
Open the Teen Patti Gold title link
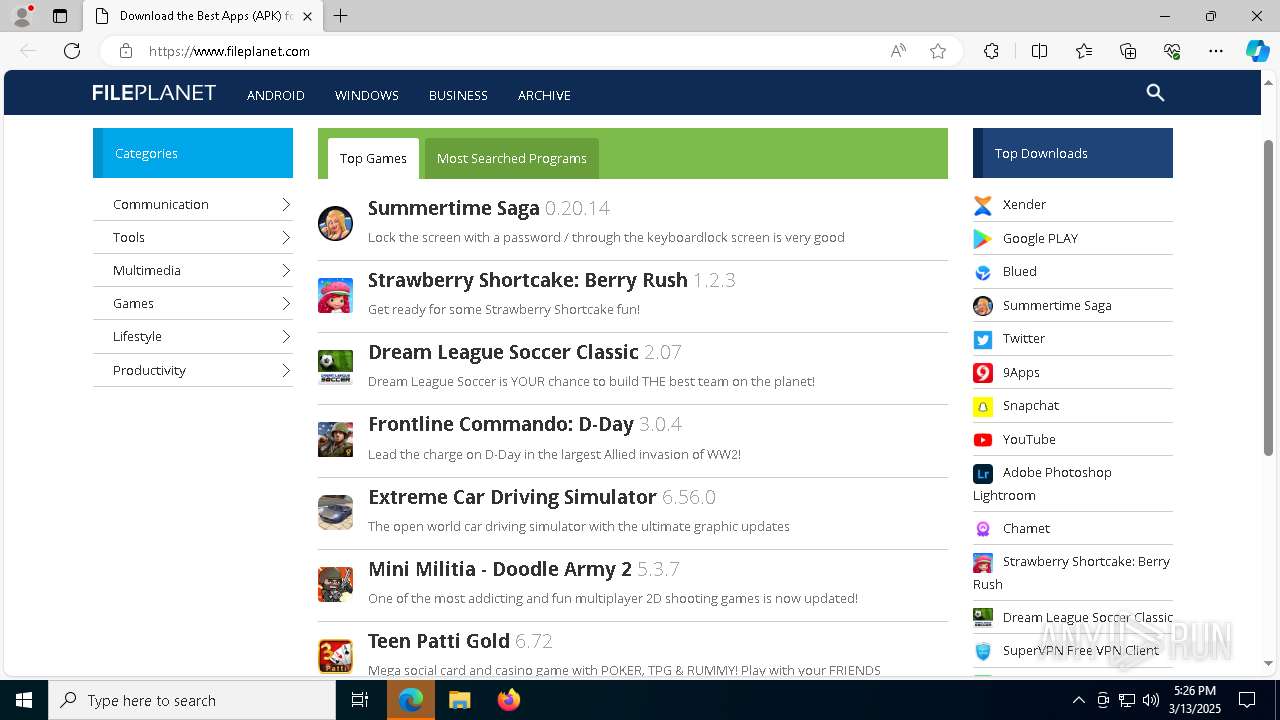click(x=439, y=641)
